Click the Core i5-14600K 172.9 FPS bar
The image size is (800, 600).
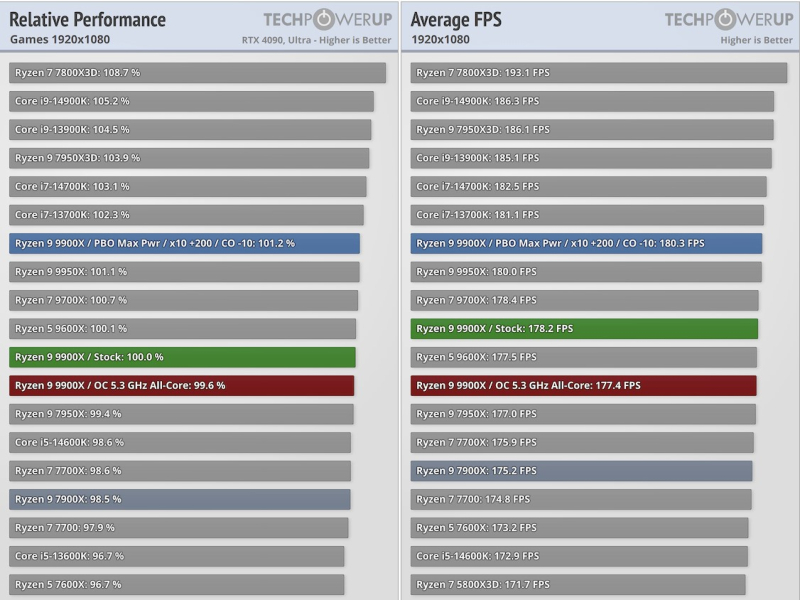579,556
